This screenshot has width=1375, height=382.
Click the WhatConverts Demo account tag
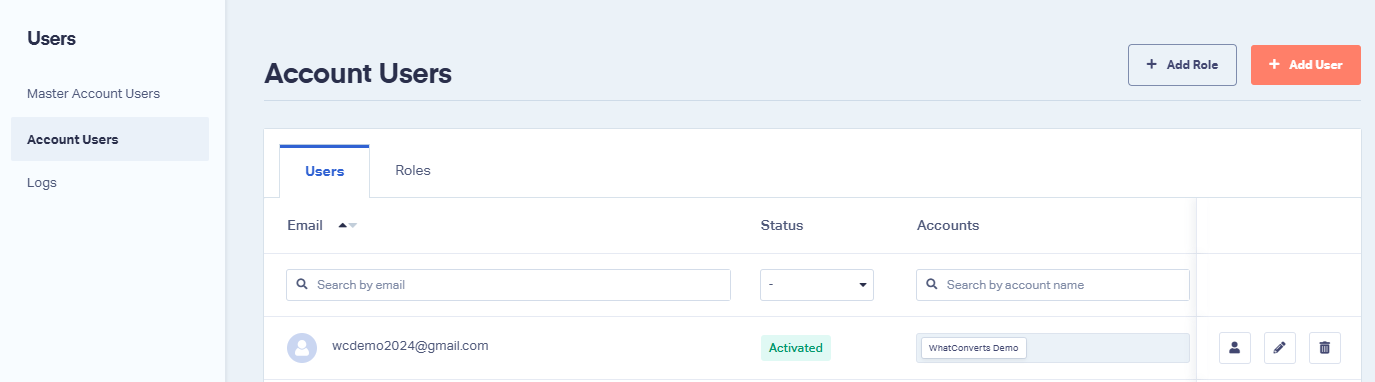click(974, 348)
